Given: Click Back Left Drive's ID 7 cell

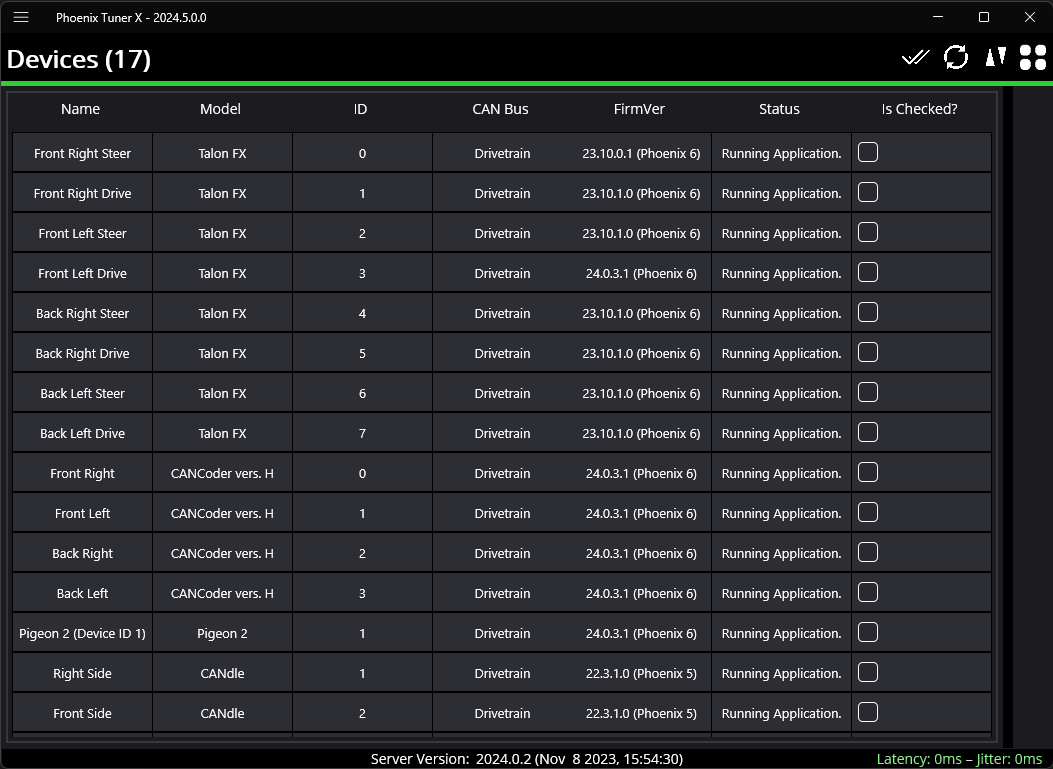Looking at the screenshot, I should 363,433.
